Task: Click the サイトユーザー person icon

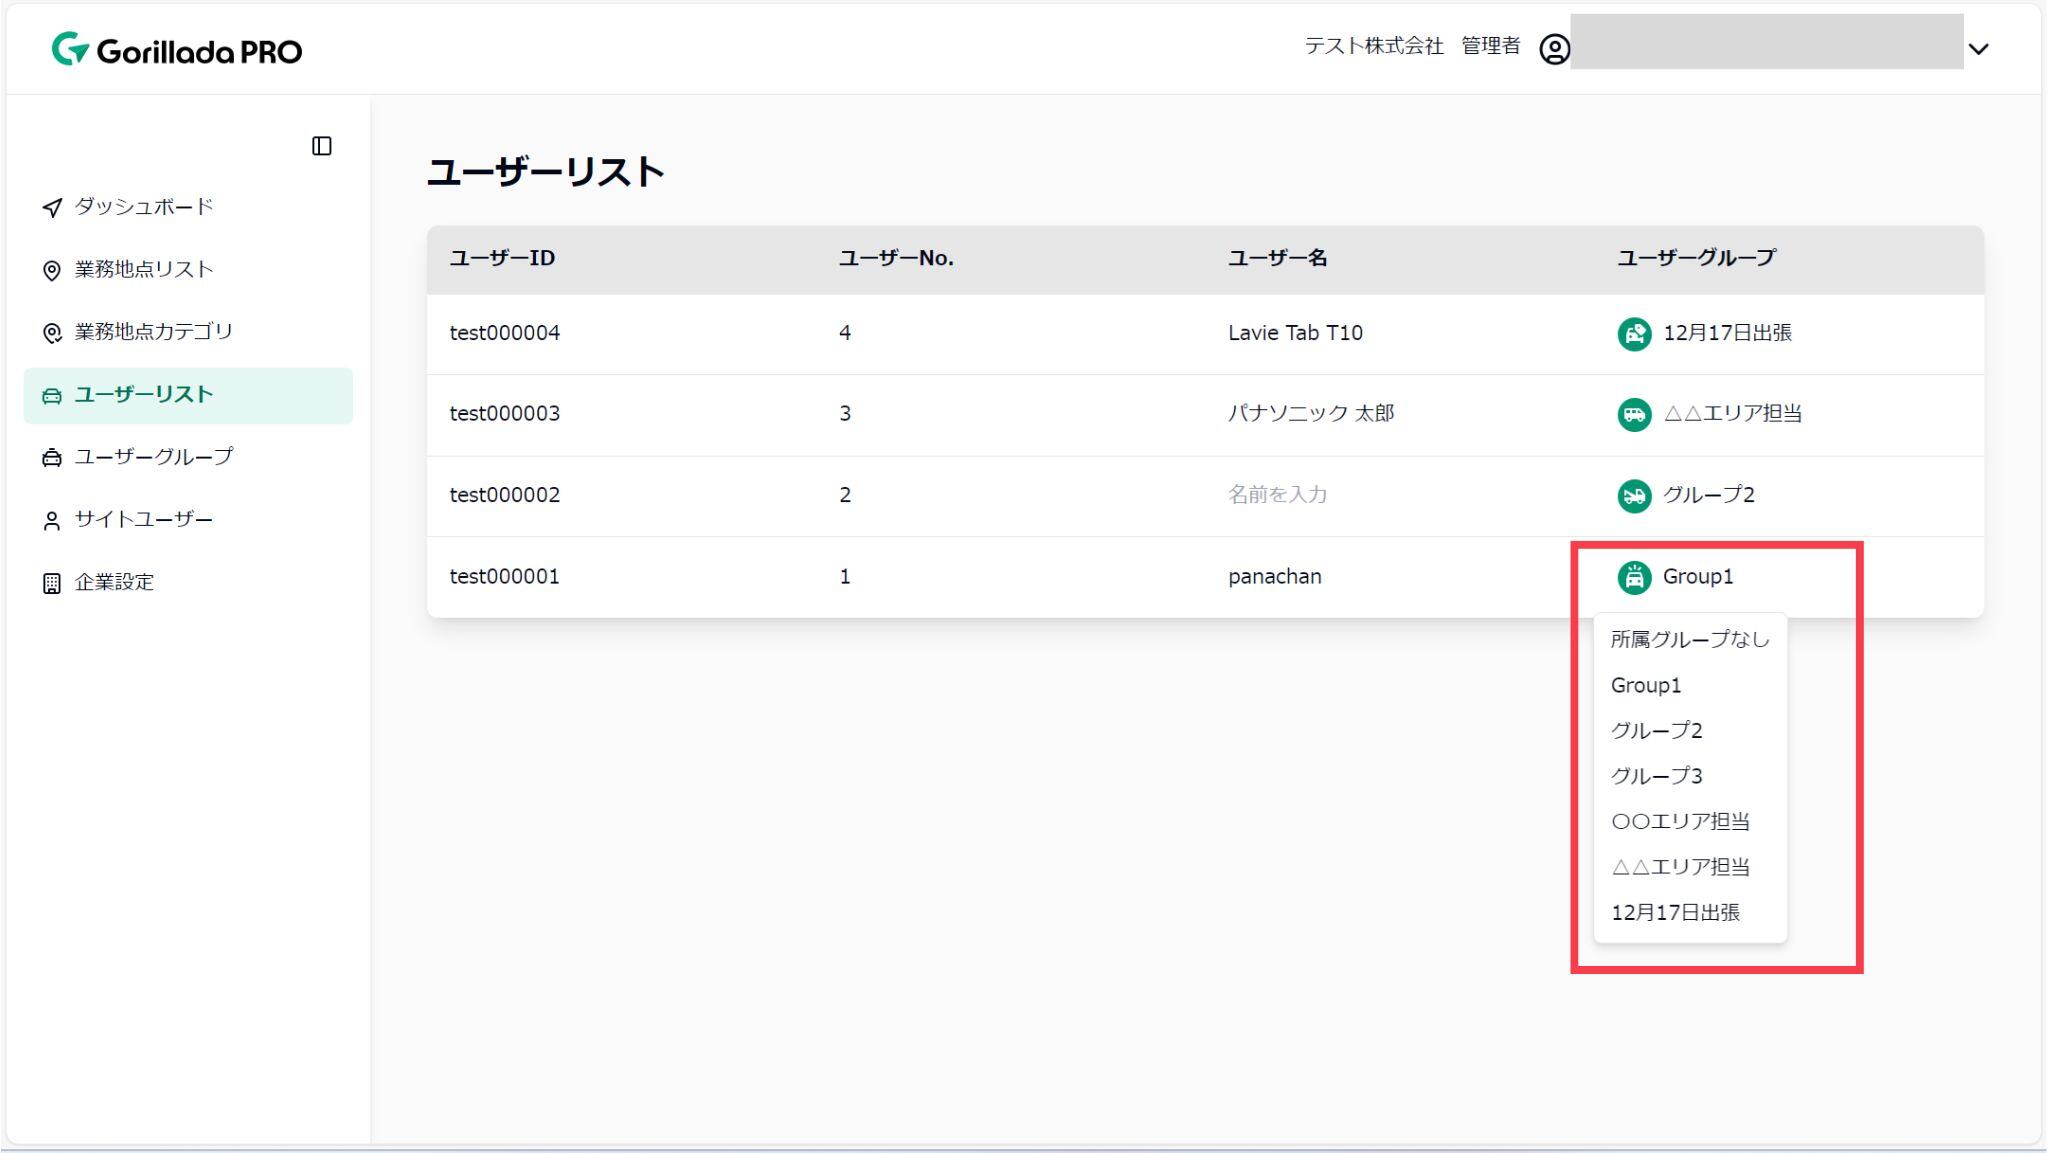Action: [x=52, y=520]
